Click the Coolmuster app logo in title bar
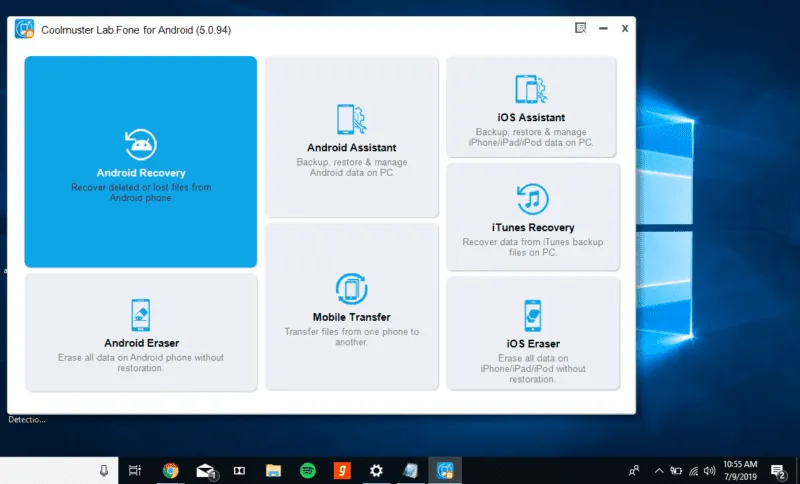Screen dimensions: 800x484 point(24,29)
